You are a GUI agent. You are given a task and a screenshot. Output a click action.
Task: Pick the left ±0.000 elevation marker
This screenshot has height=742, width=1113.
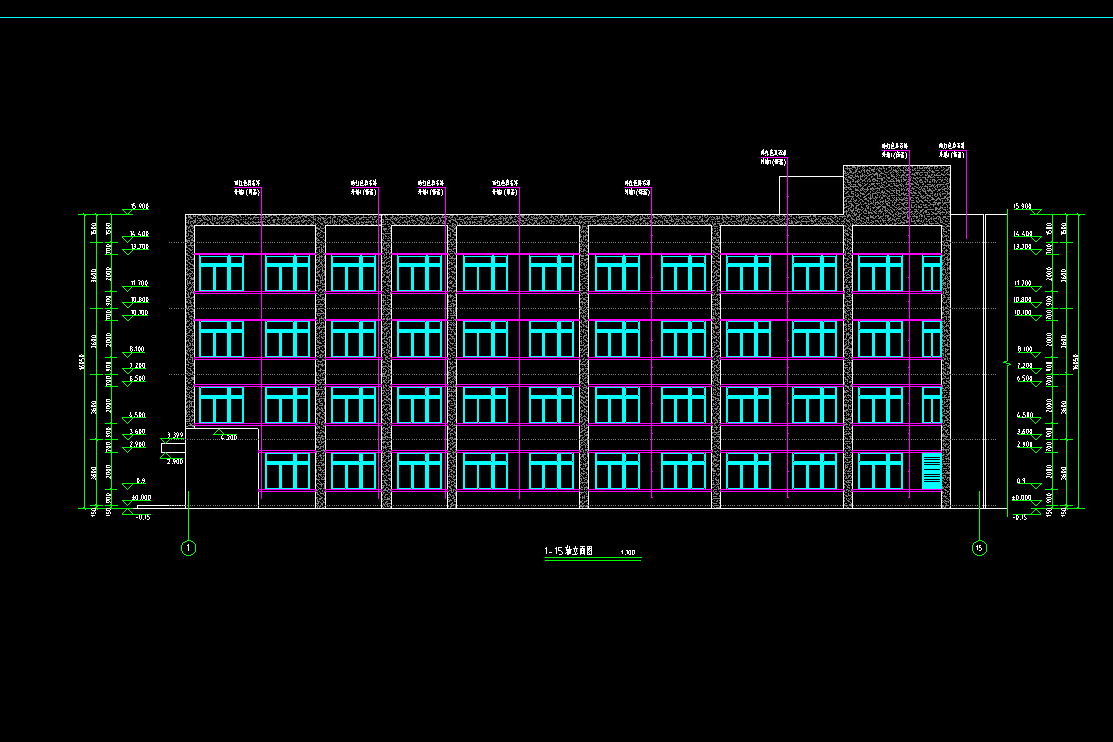click(x=140, y=498)
